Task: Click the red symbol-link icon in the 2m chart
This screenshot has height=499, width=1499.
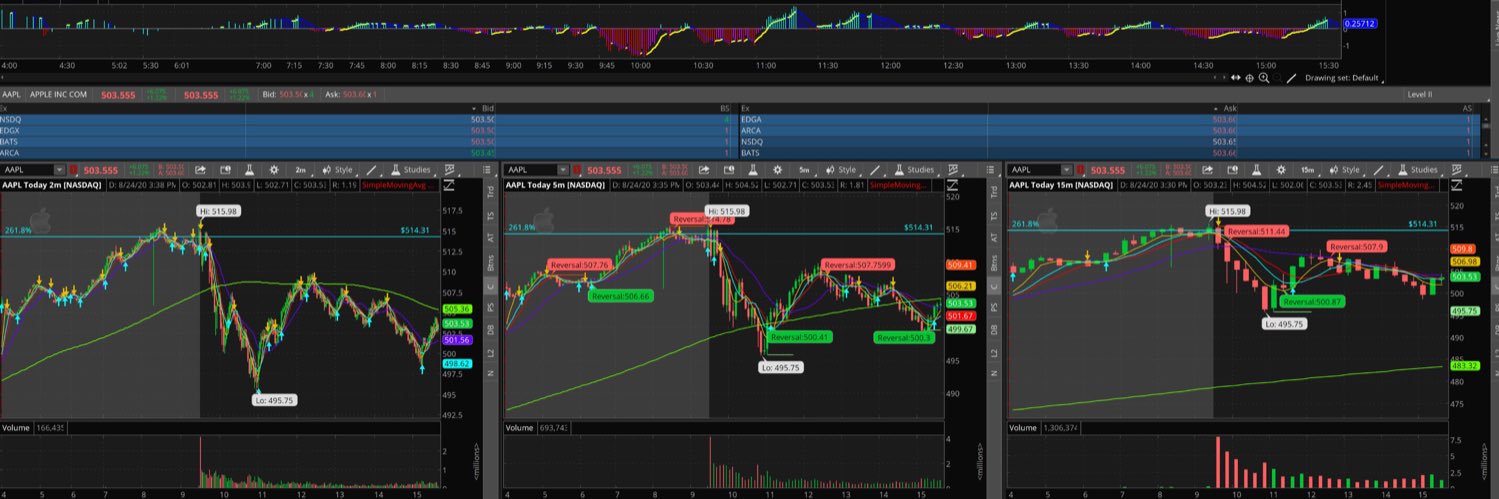Action: (73, 170)
